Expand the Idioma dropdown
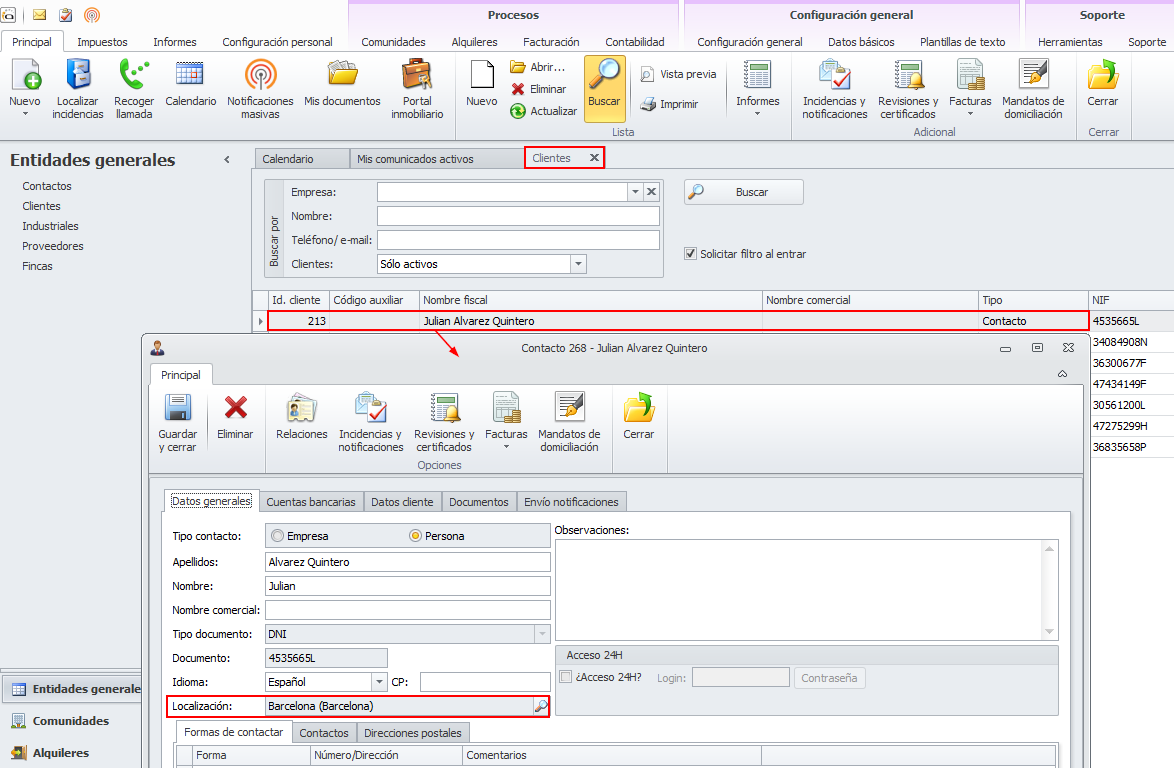The image size is (1174, 768). click(x=378, y=682)
